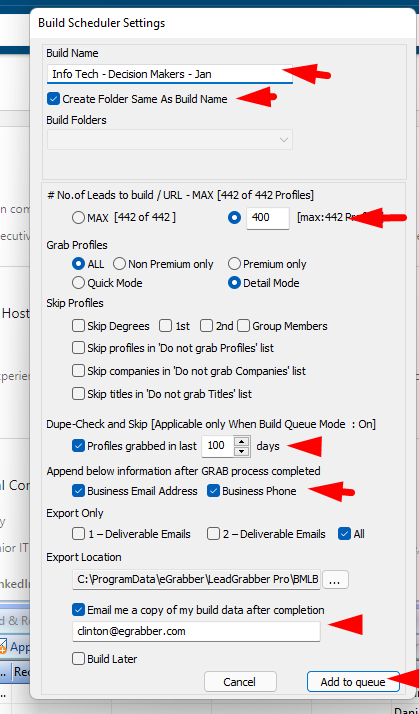The height and width of the screenshot is (714, 419).
Task: Increase days with the up stepper arrow
Action: point(244,441)
